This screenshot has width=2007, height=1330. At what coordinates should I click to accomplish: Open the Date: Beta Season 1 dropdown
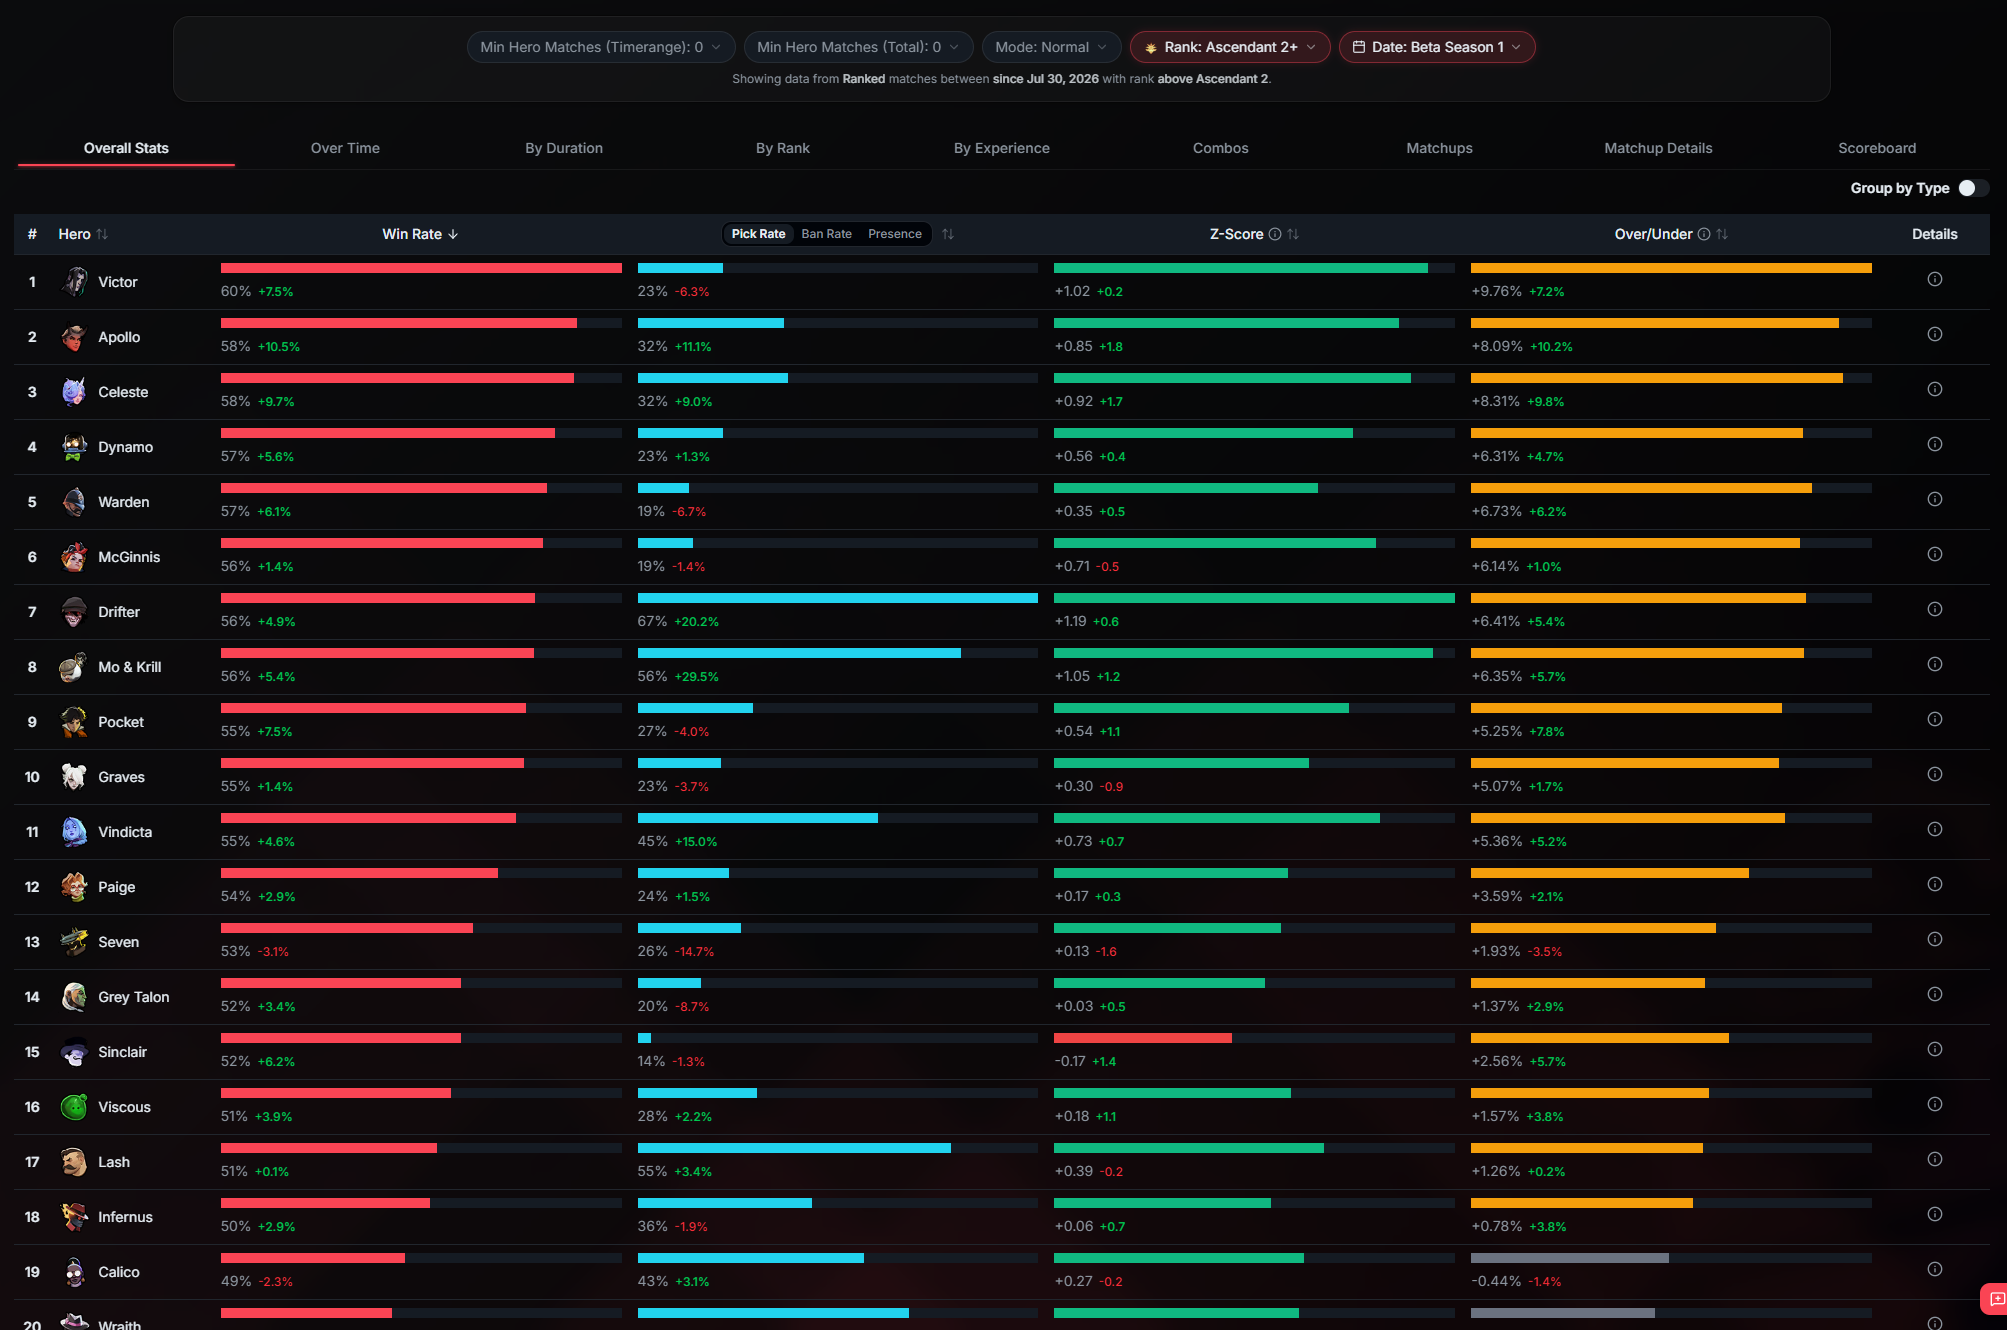1436,47
